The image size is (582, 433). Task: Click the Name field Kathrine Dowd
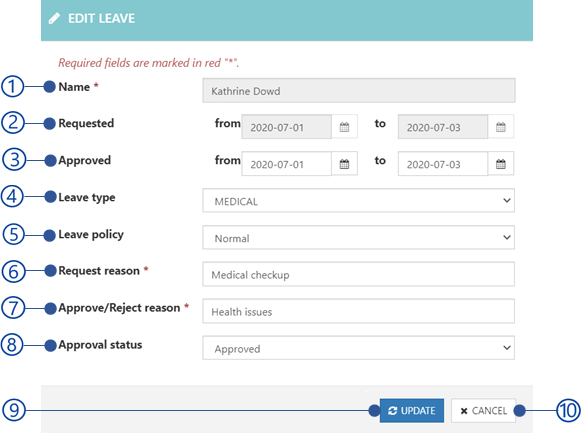(x=359, y=90)
